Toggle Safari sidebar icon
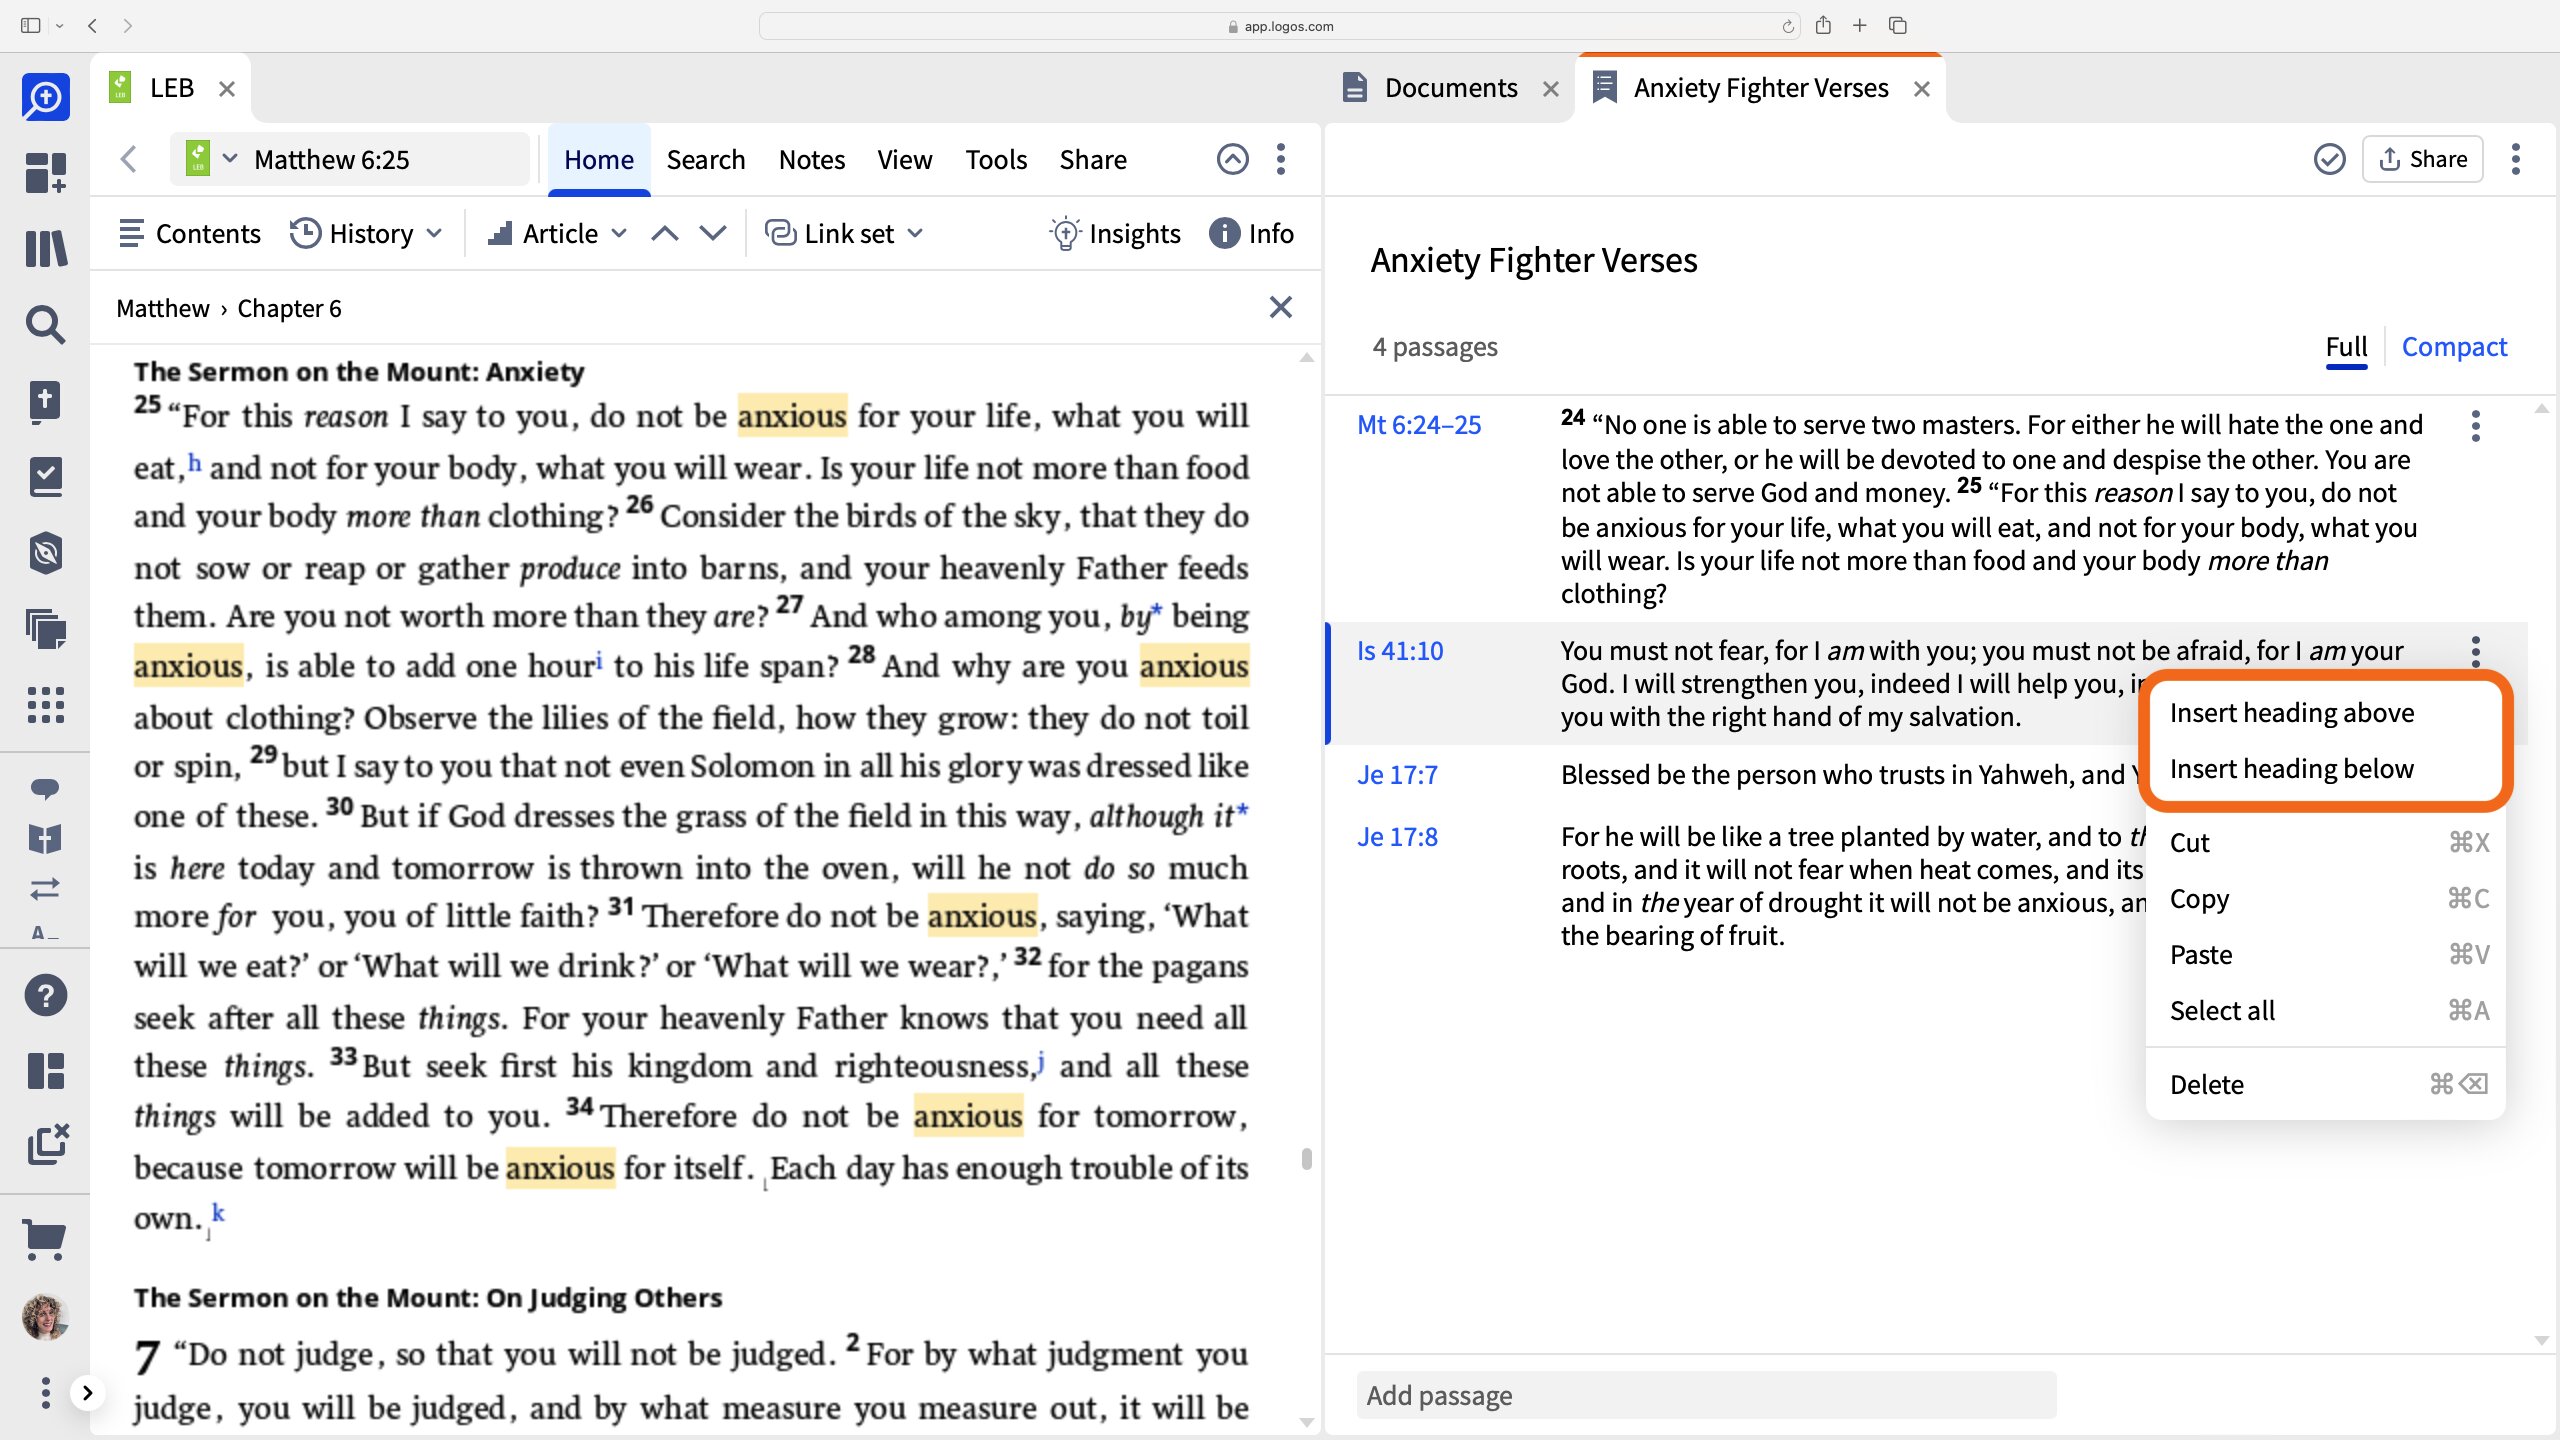This screenshot has width=2560, height=1440. [x=31, y=25]
